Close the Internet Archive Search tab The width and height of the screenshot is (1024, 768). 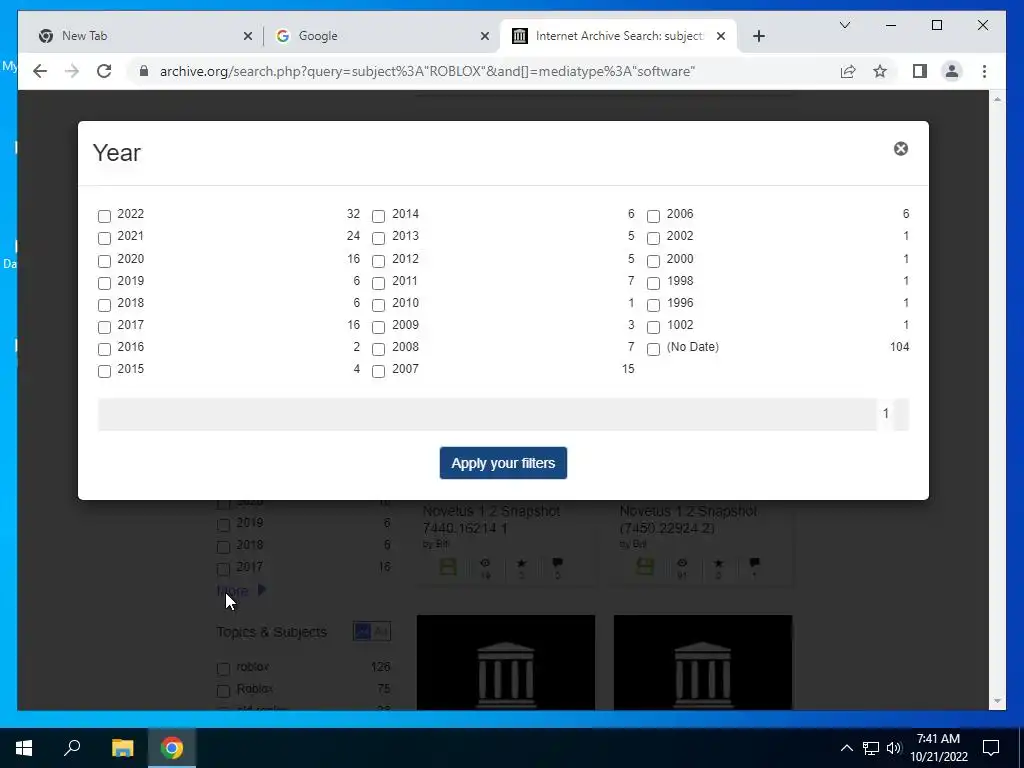click(x=721, y=36)
